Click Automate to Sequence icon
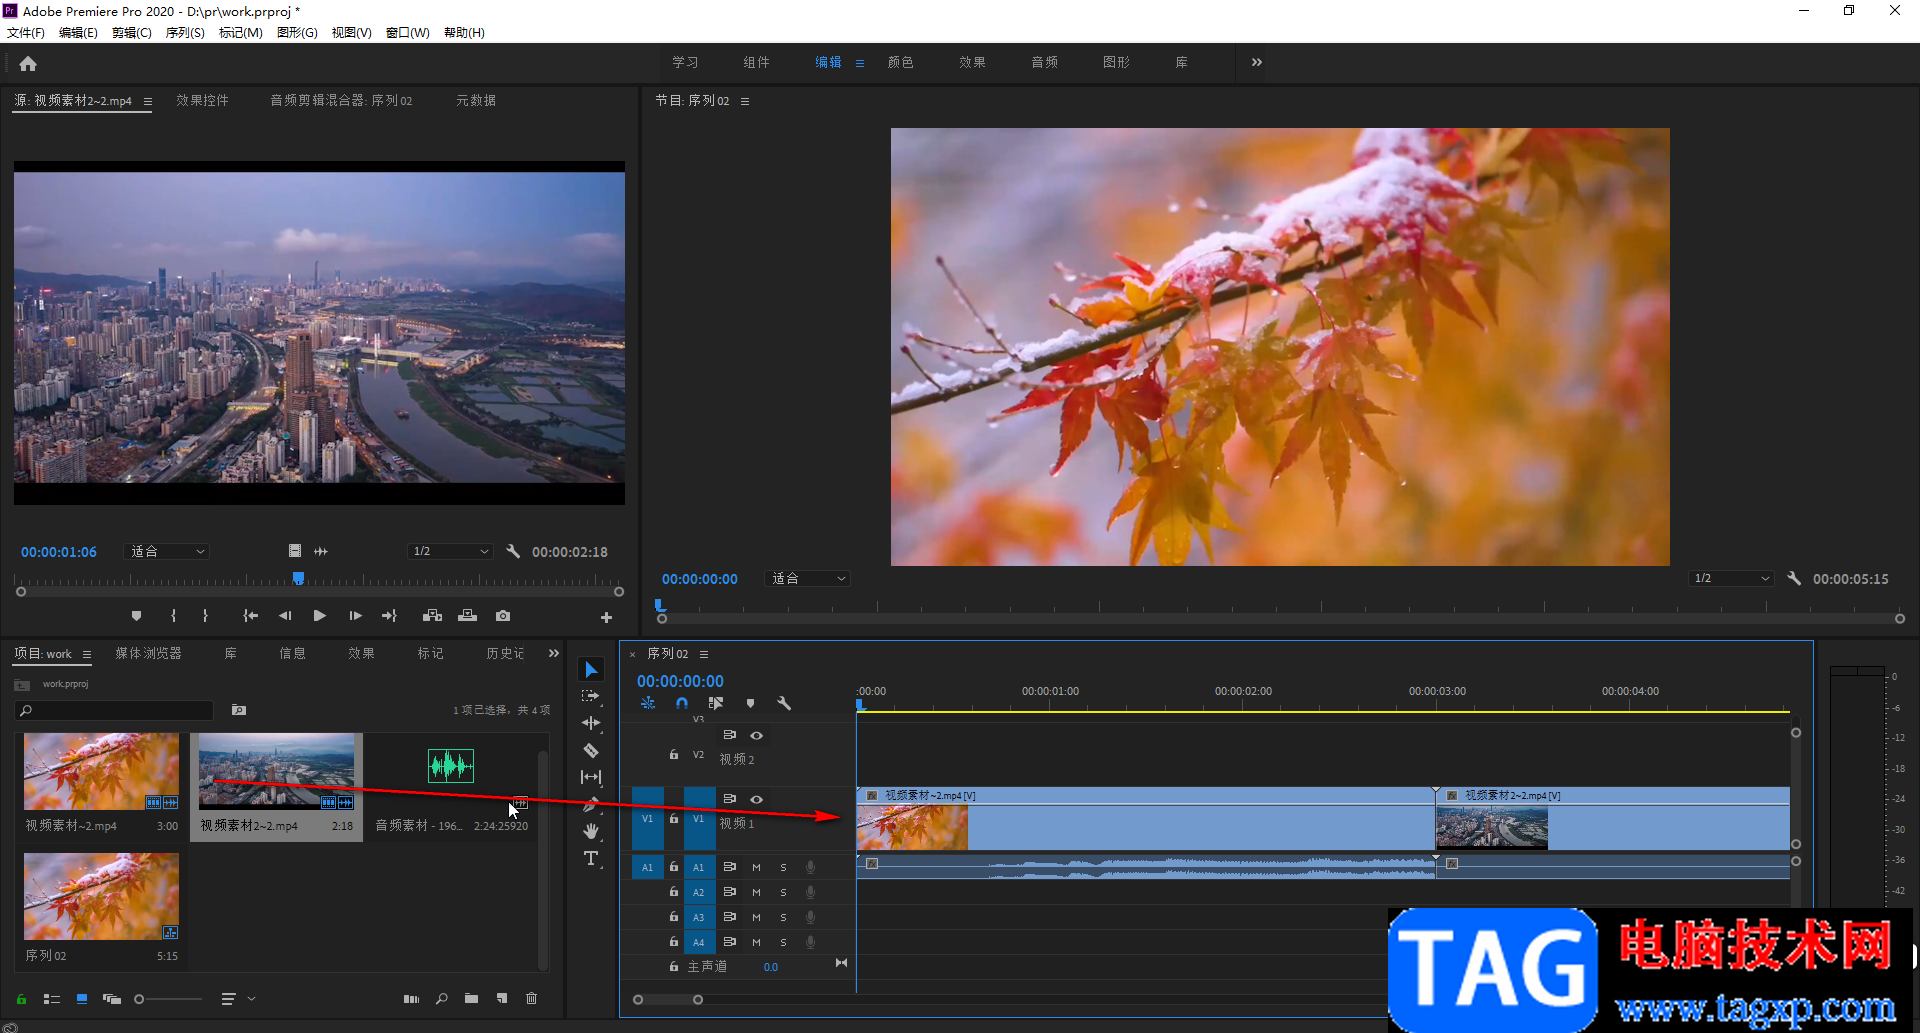Image resolution: width=1920 pixels, height=1033 pixels. 411,999
